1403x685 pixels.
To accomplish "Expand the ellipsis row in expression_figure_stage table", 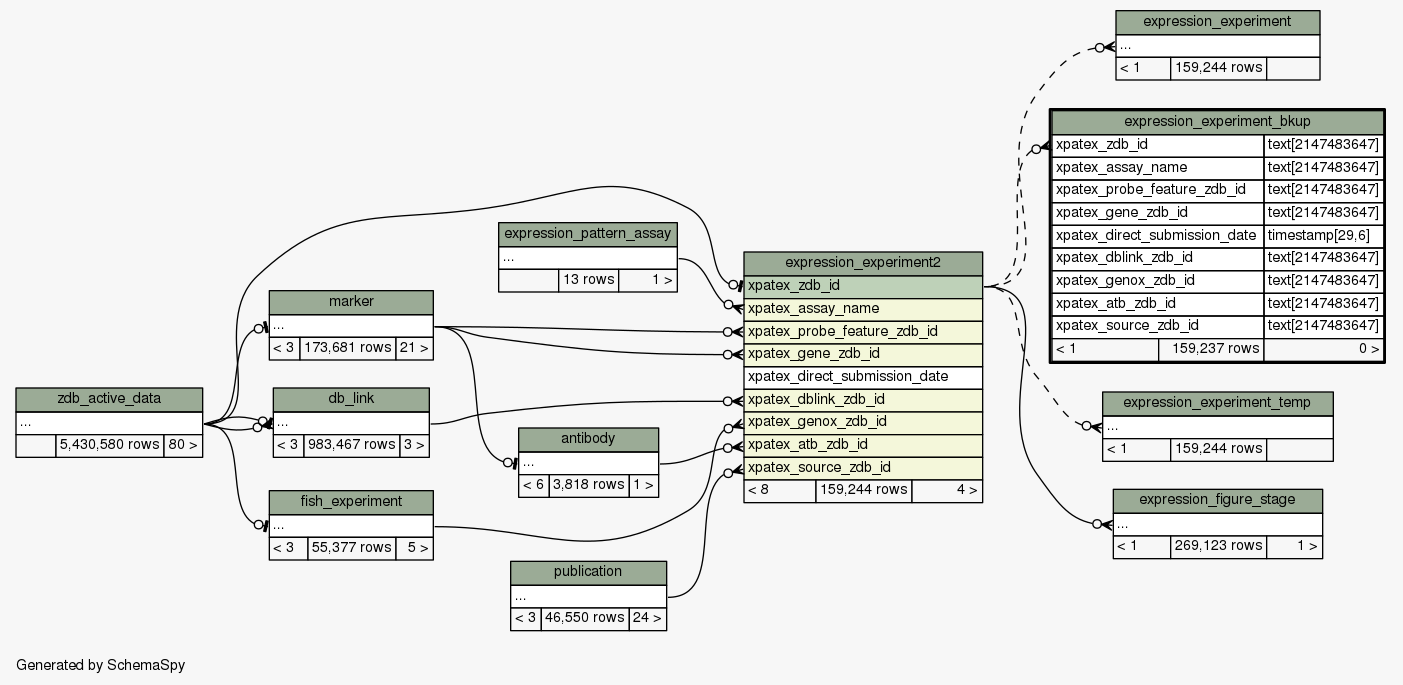I will [1217, 523].
